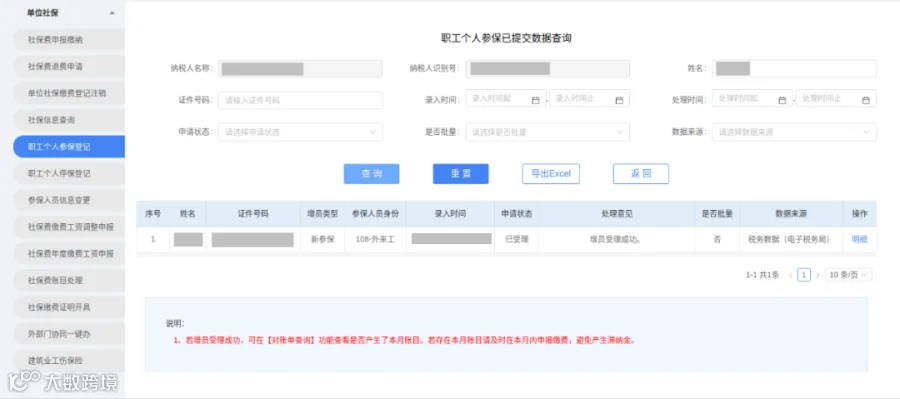The width and height of the screenshot is (900, 399).
Task: Open 参保人员信息变更 menu item
Action: click(x=69, y=200)
